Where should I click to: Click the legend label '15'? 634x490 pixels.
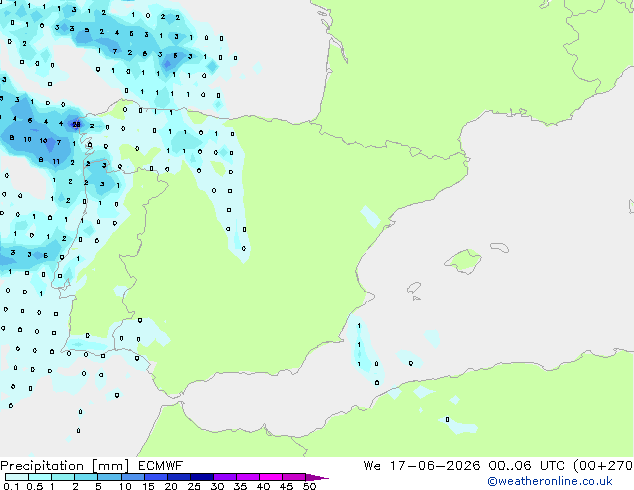pos(148,486)
